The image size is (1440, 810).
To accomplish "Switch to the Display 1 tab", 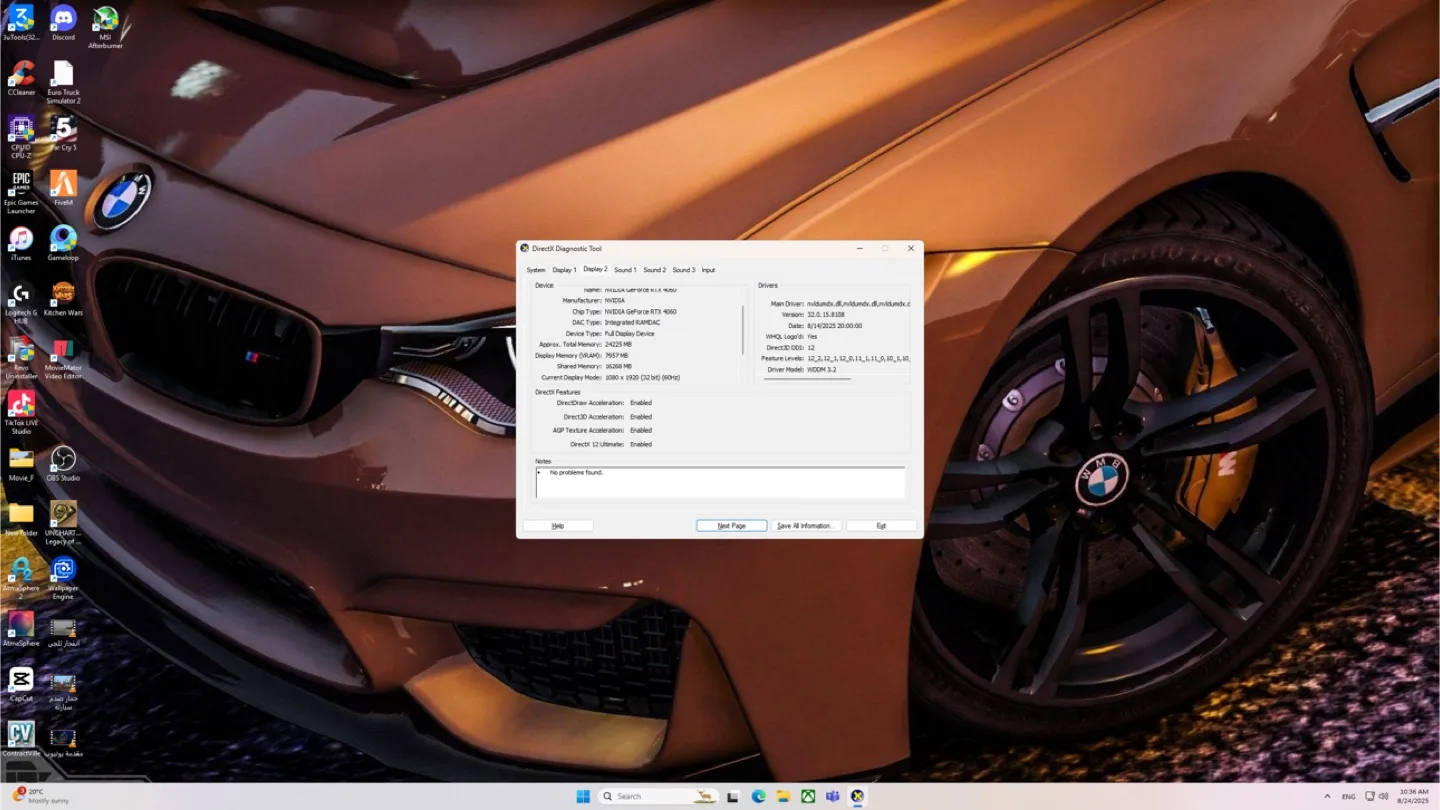I will (564, 270).
